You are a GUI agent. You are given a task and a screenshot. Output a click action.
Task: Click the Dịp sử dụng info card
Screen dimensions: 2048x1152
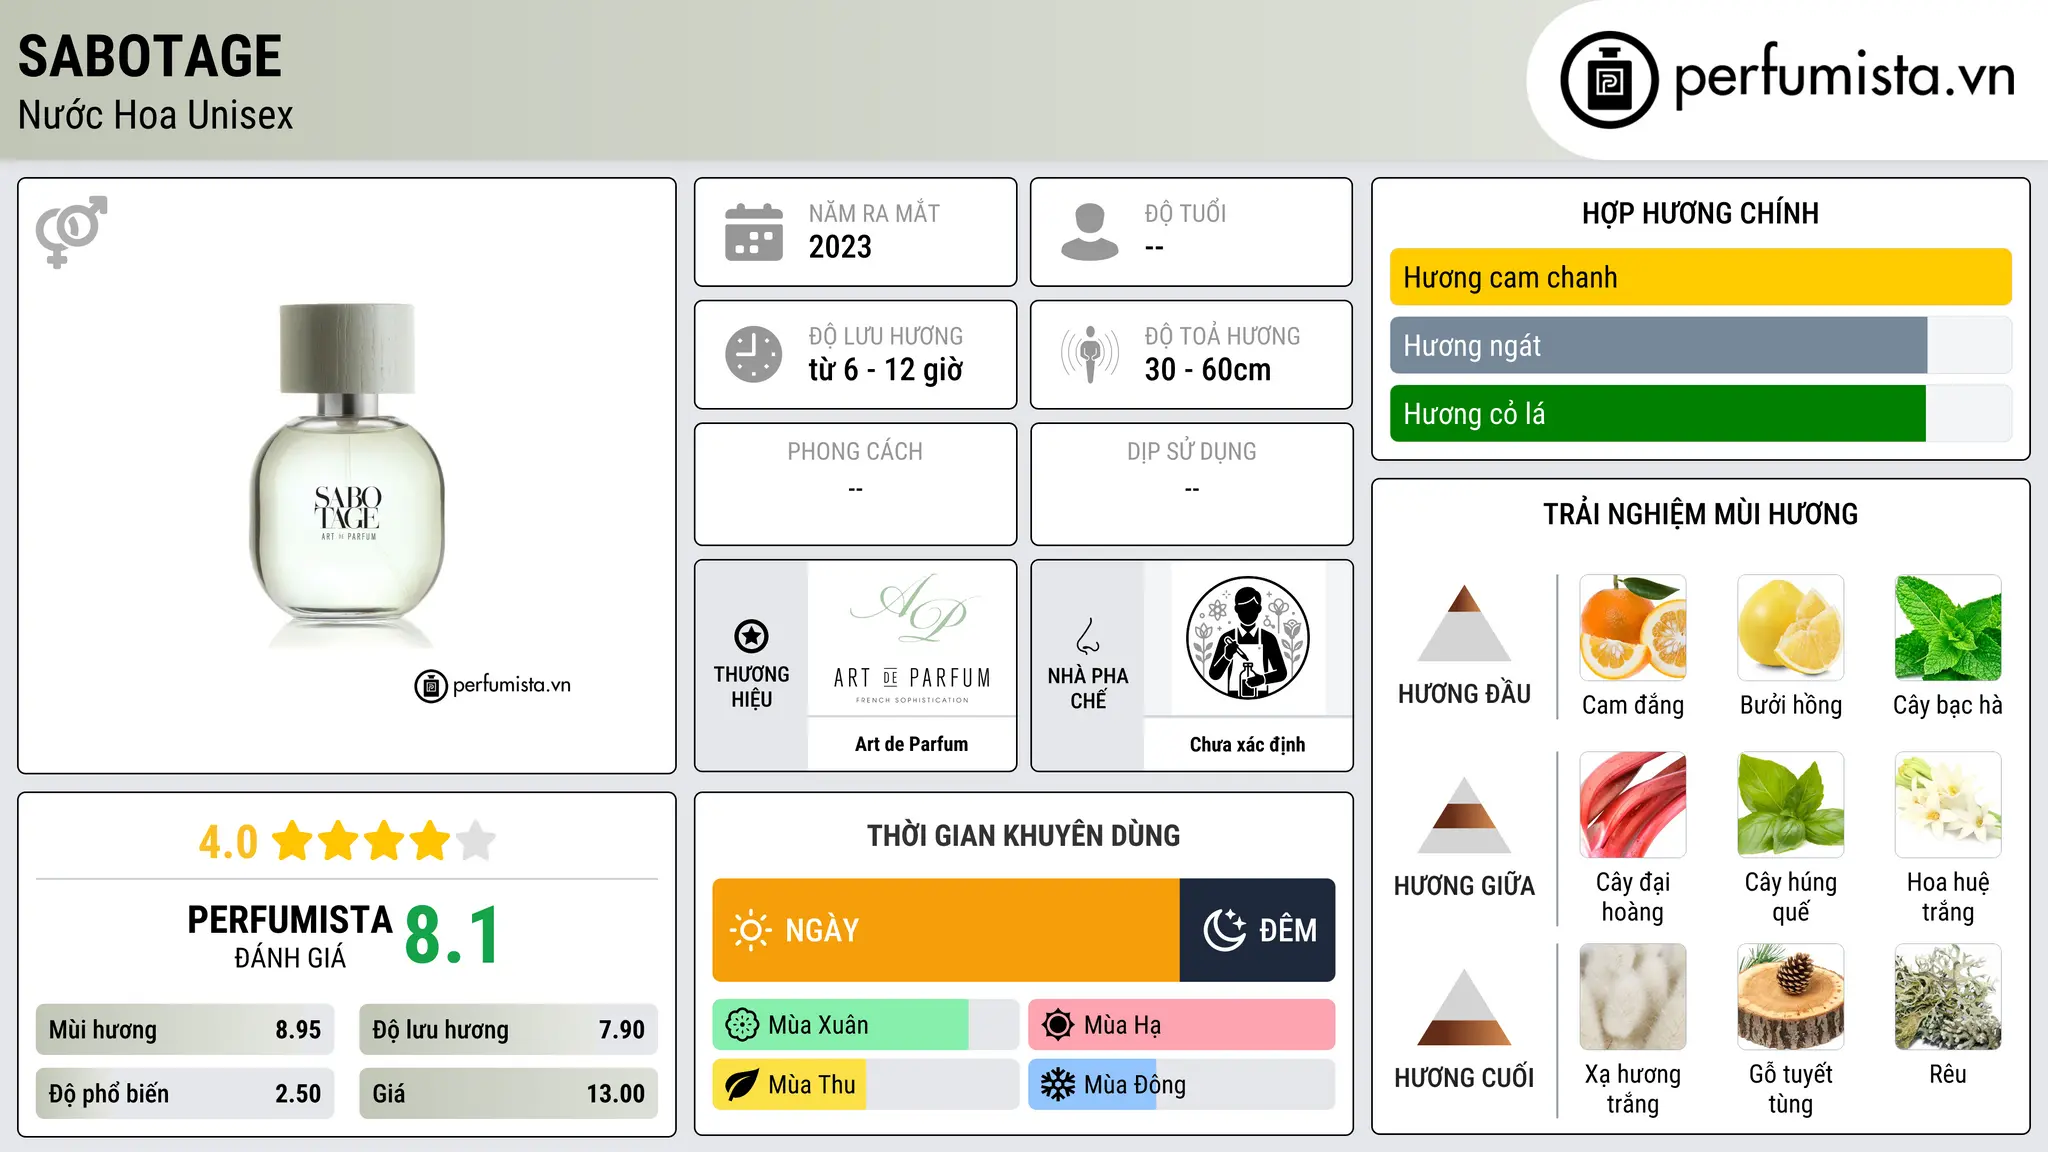tap(1192, 484)
